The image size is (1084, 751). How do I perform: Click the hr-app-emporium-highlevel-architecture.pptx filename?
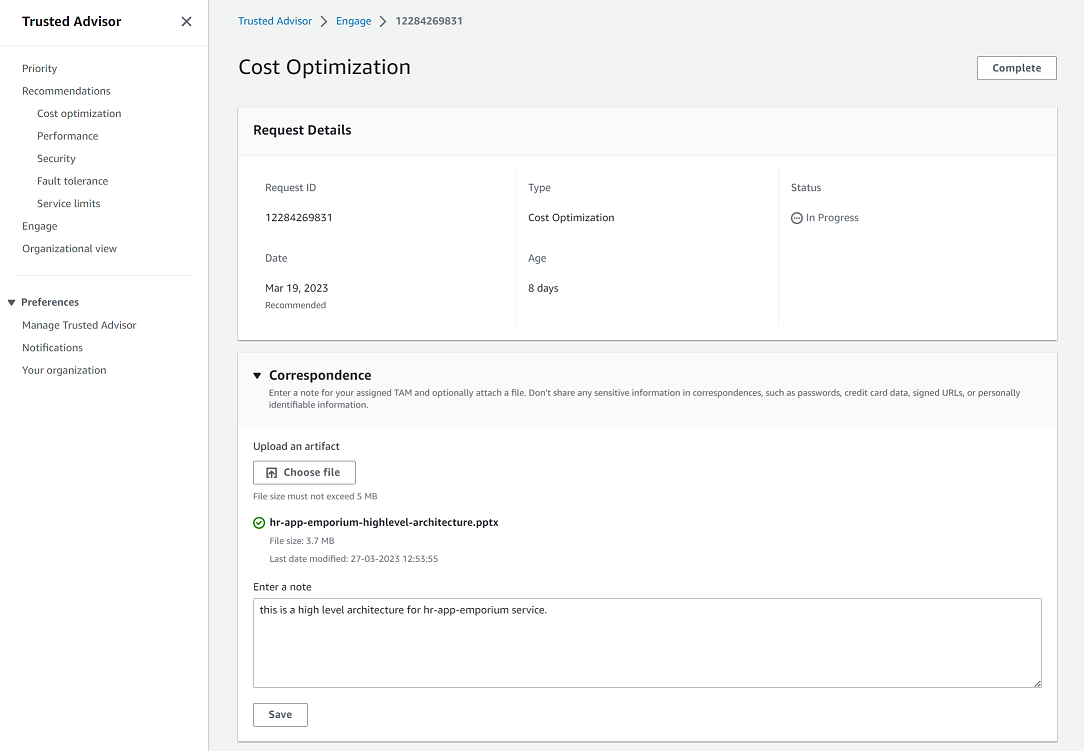384,522
